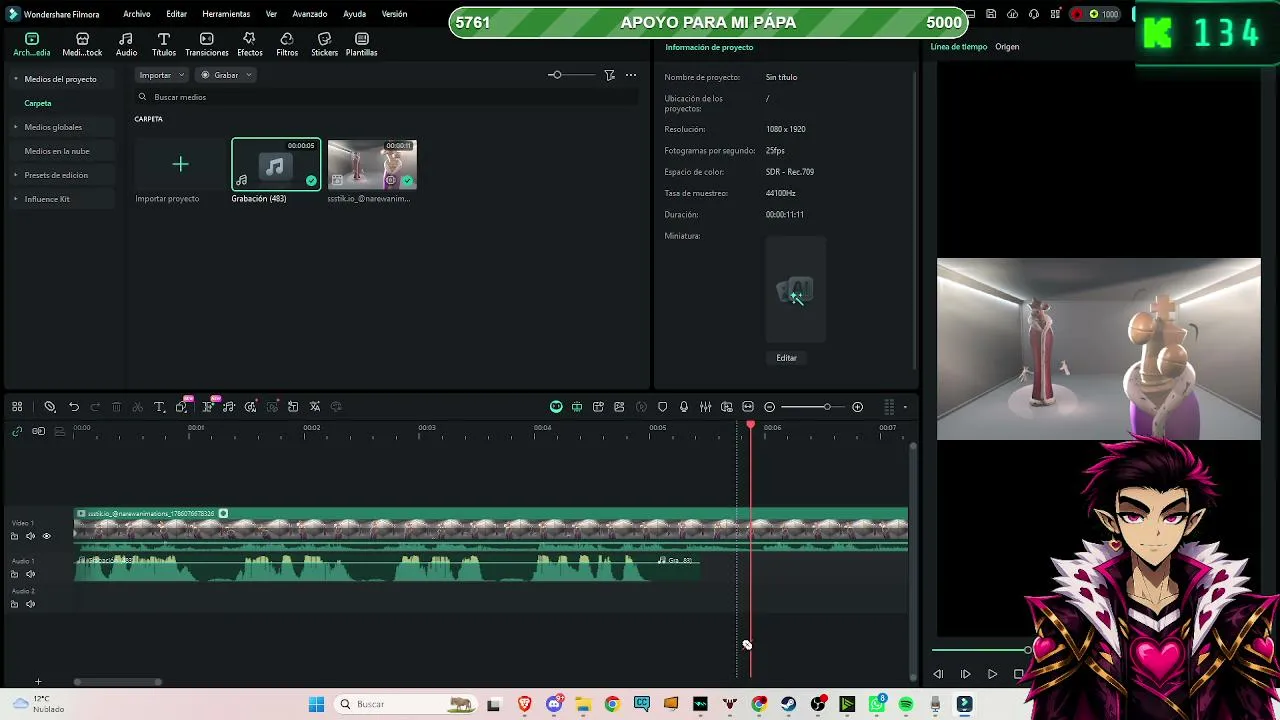Toggle Video 1 track visibility eye
The width and height of the screenshot is (1280, 720).
pyautogui.click(x=46, y=536)
